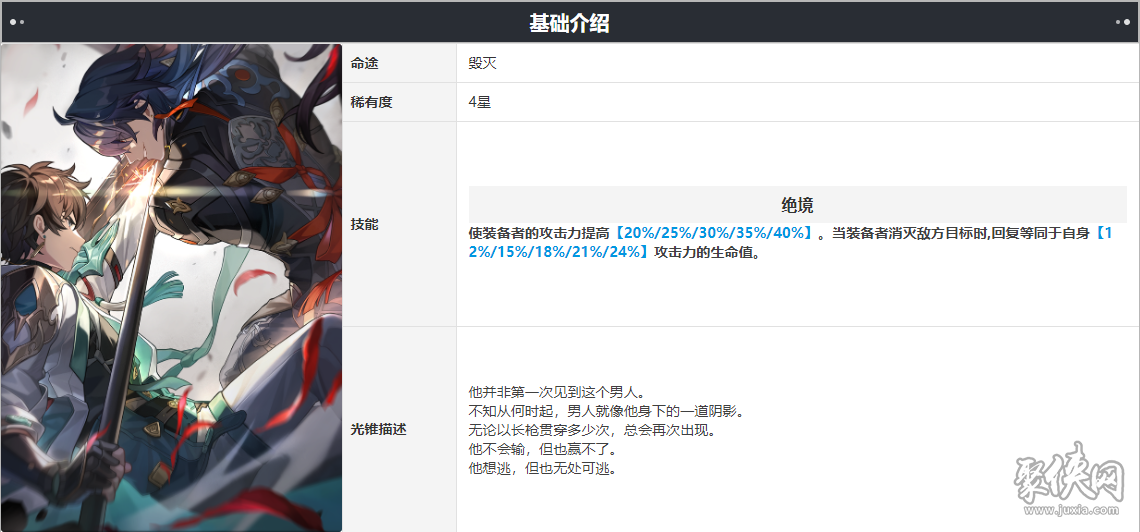Click the 基础介绍 header title
This screenshot has width=1140, height=532.
pyautogui.click(x=569, y=23)
